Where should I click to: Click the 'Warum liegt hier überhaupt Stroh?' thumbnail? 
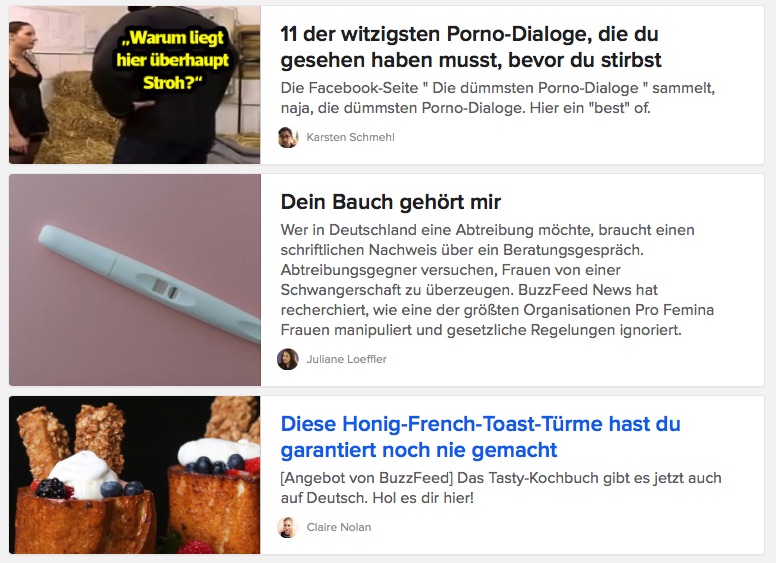pyautogui.click(x=135, y=85)
